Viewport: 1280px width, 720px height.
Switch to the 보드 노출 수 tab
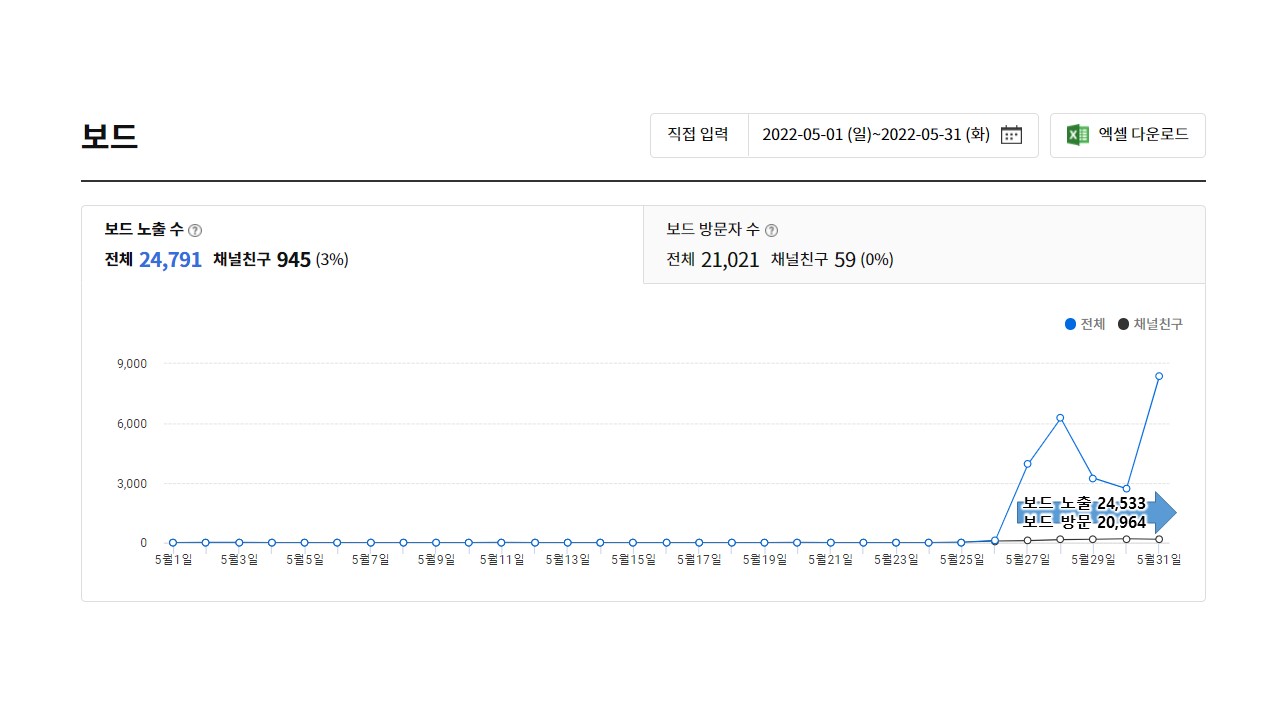pos(362,245)
